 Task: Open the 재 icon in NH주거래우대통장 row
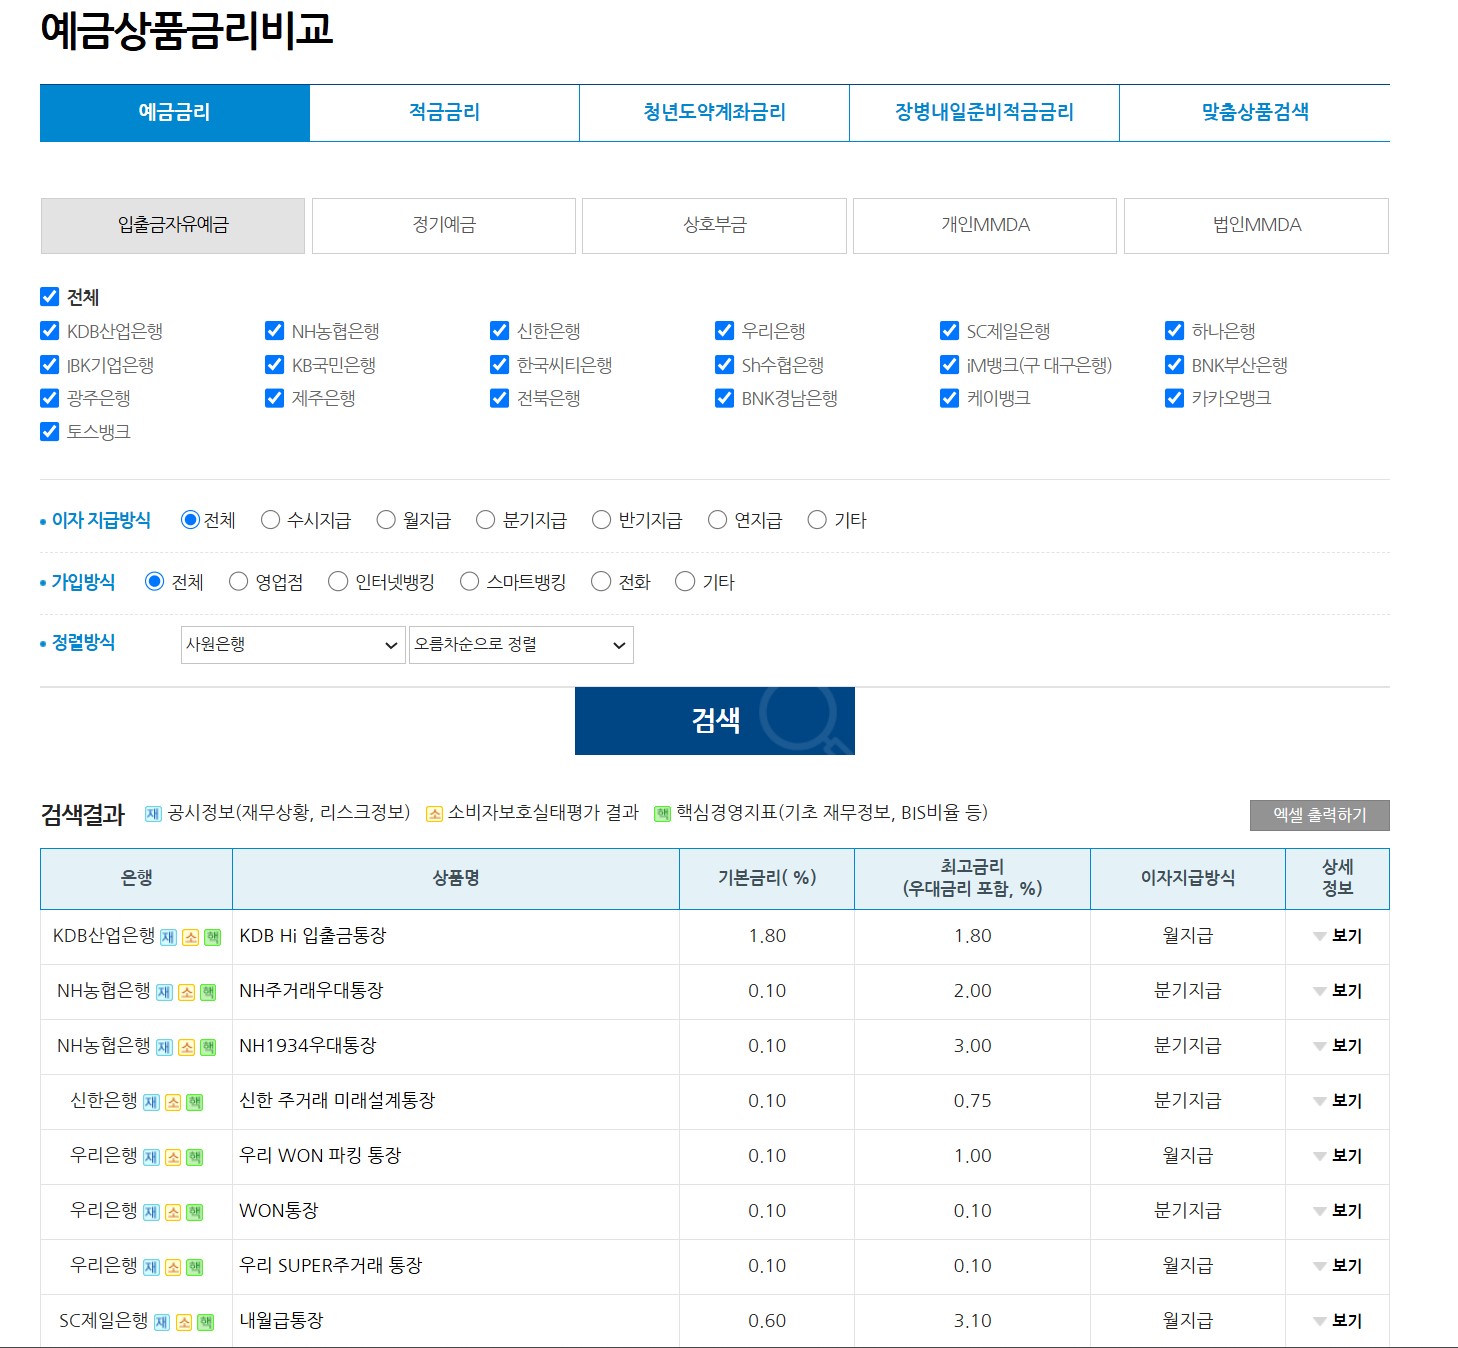pyautogui.click(x=164, y=993)
